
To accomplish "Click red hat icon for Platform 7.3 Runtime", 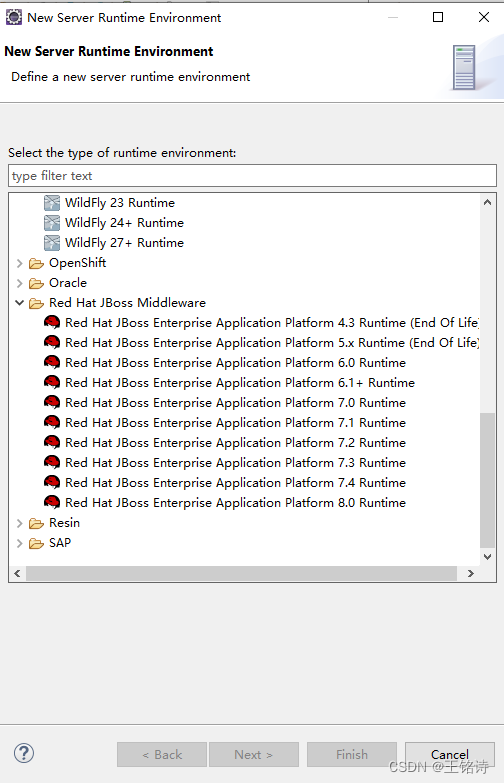I will pyautogui.click(x=52, y=462).
